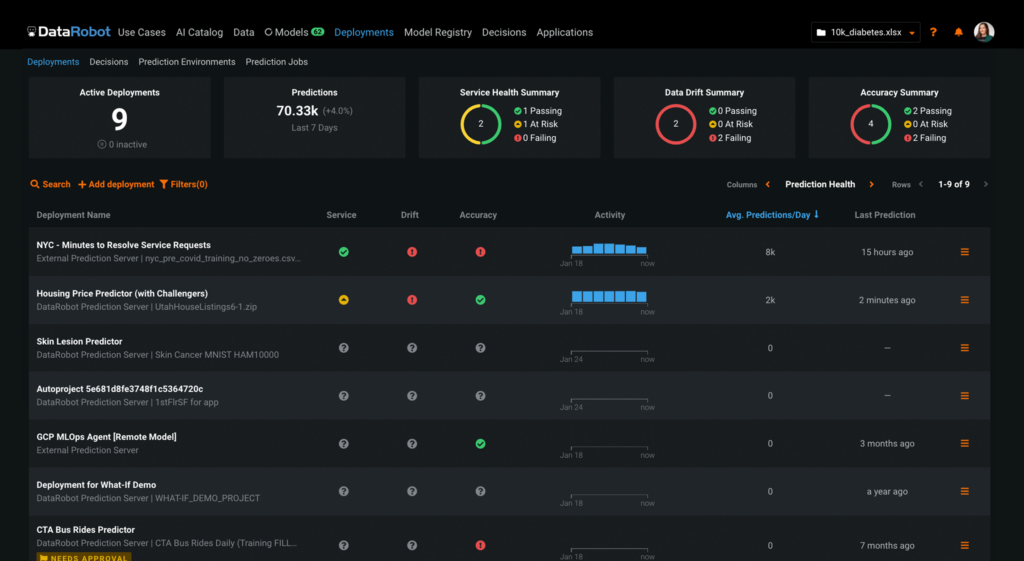Open the user profile avatar
The height and width of the screenshot is (561, 1024).
coord(984,32)
